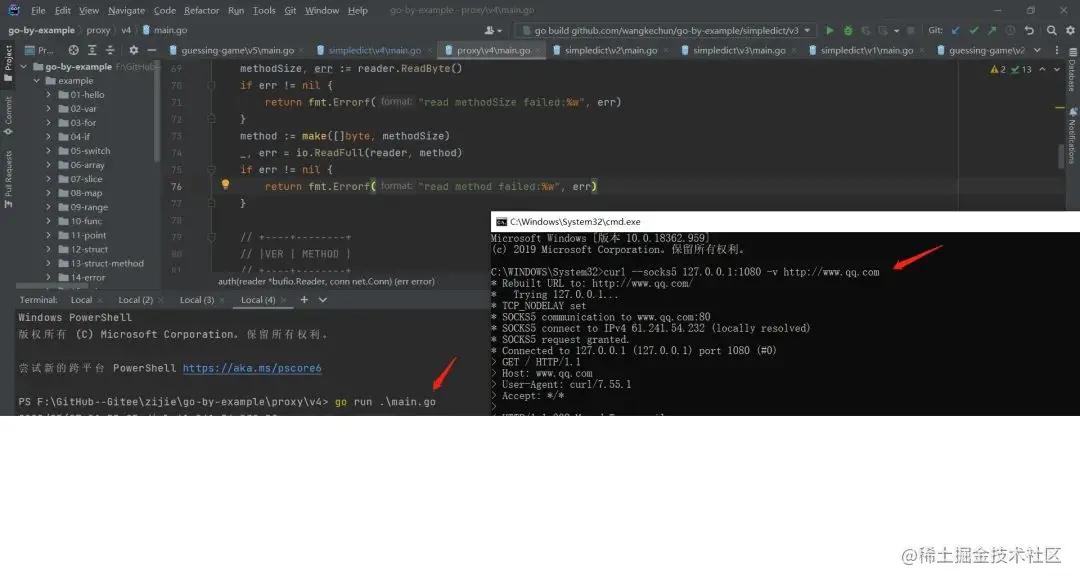Open Code With Me user icon
1080x584 pixels.
coord(492,30)
